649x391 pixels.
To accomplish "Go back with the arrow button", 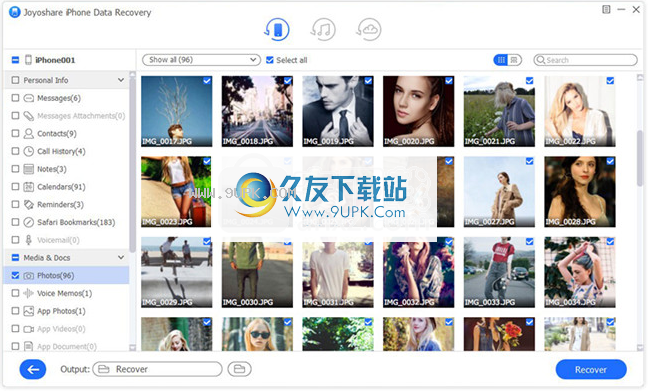I will pyautogui.click(x=33, y=369).
